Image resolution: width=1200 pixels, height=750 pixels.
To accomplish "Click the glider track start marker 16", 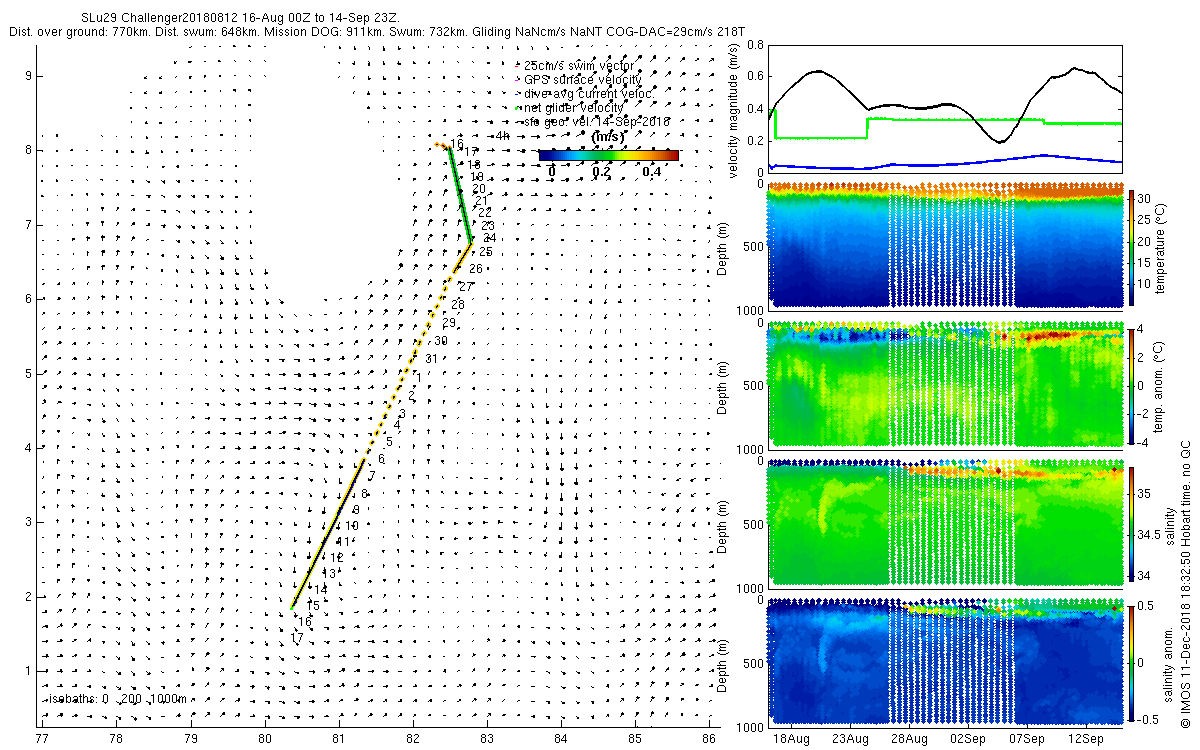I will 456,145.
